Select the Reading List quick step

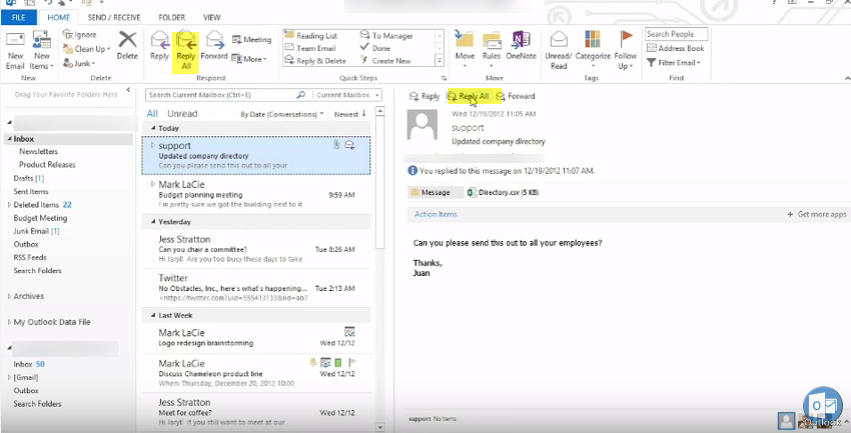pos(310,36)
